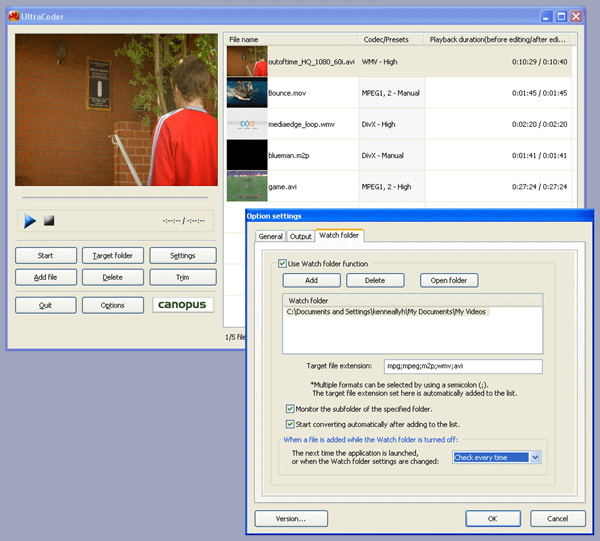This screenshot has width=600, height=541.
Task: Click the Add file button
Action: point(46,277)
